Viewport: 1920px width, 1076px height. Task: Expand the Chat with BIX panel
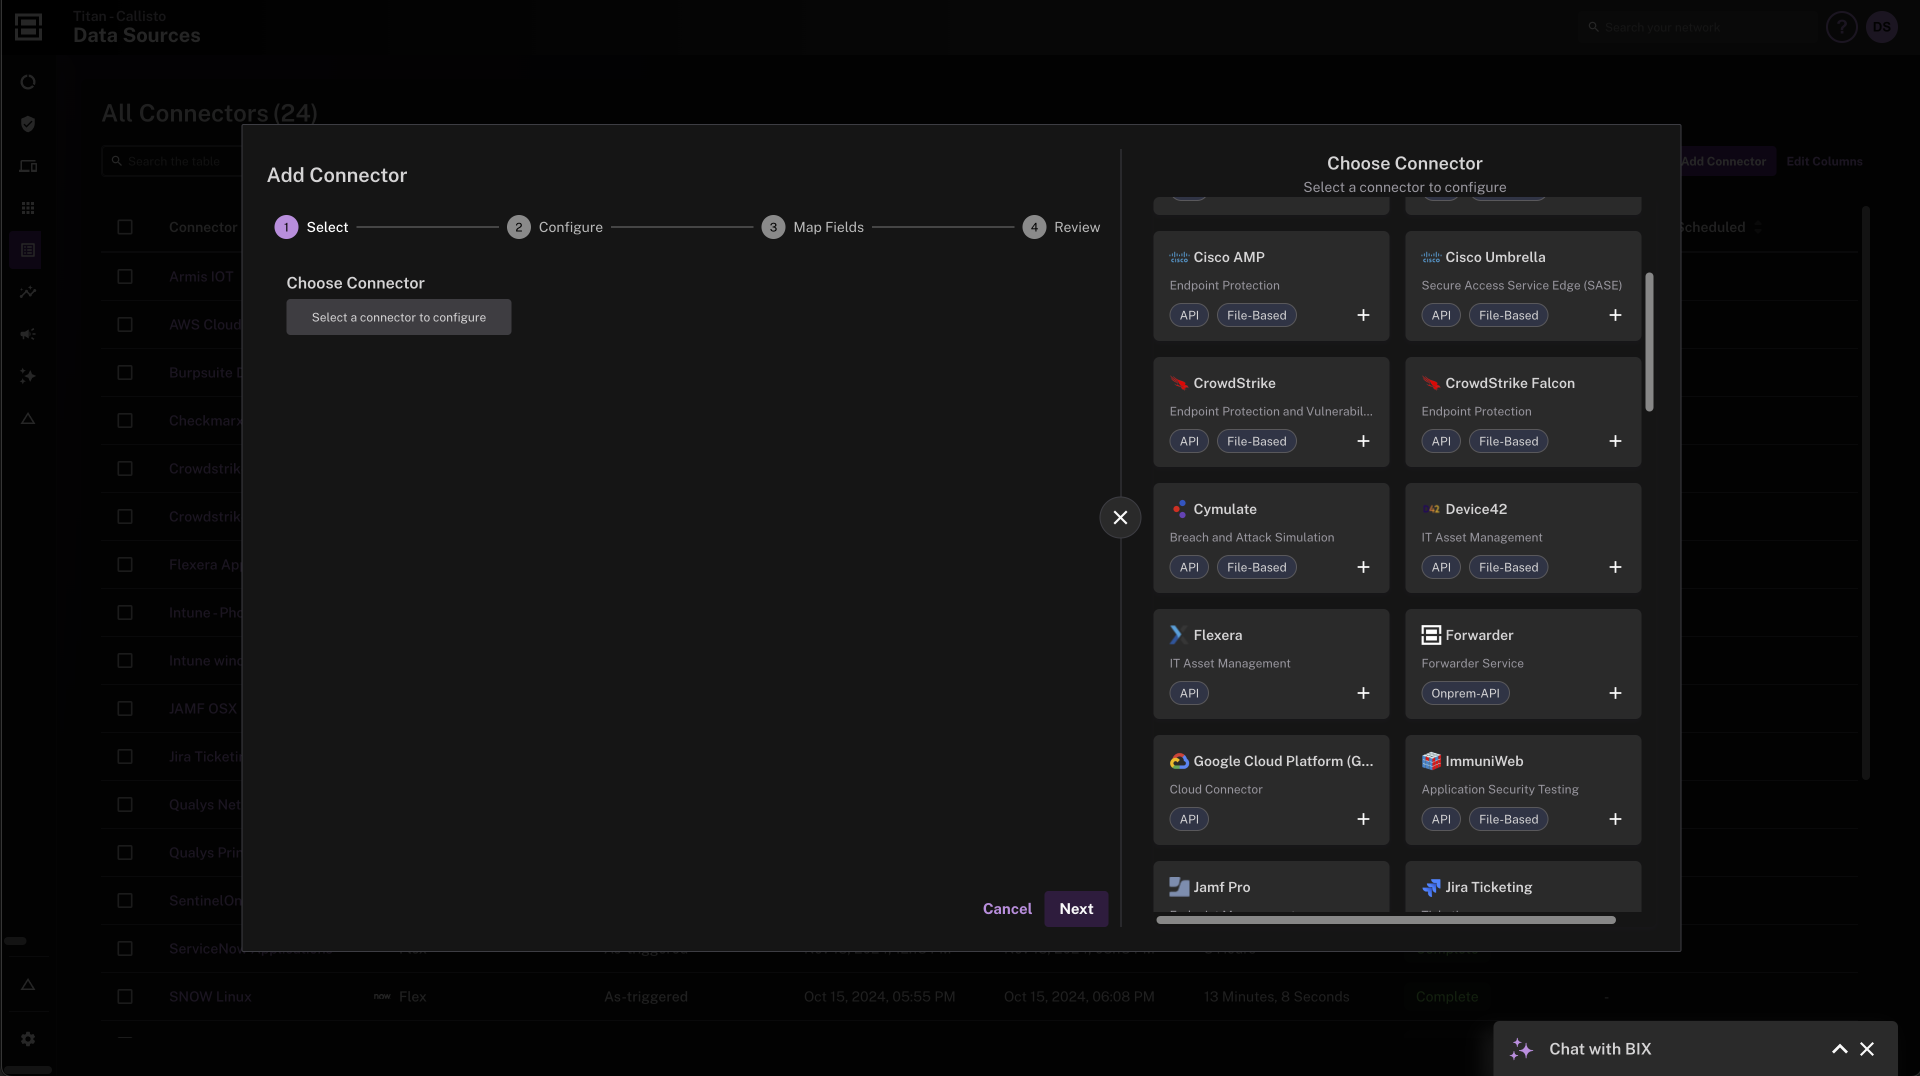(1839, 1049)
